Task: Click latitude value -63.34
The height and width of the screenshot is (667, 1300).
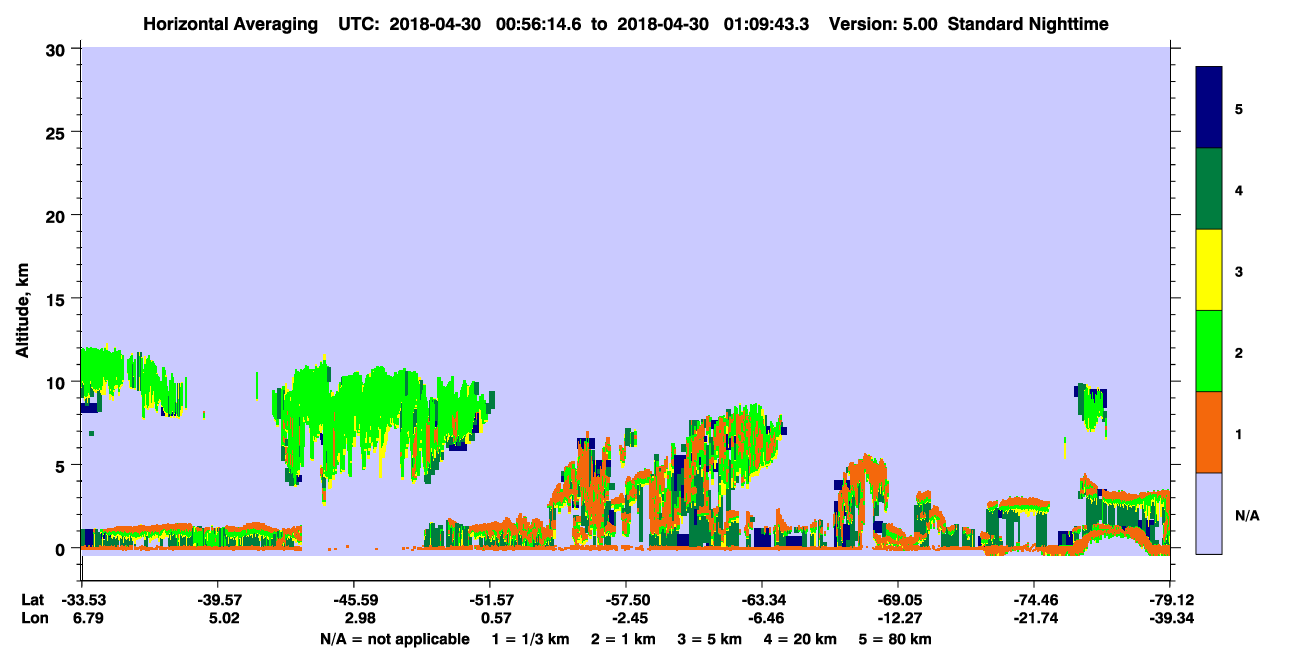Action: tap(761, 599)
